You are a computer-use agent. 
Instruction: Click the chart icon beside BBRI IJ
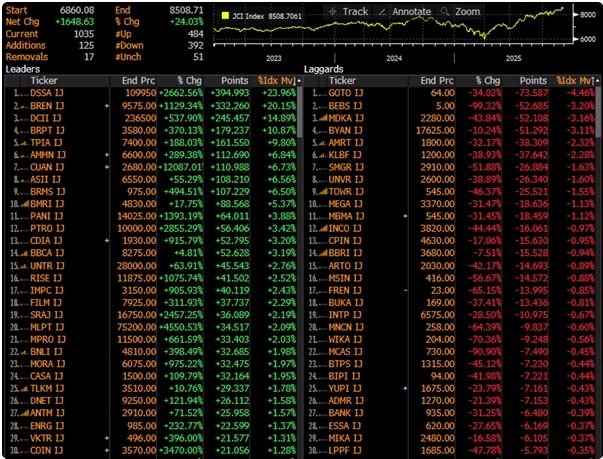point(323,253)
